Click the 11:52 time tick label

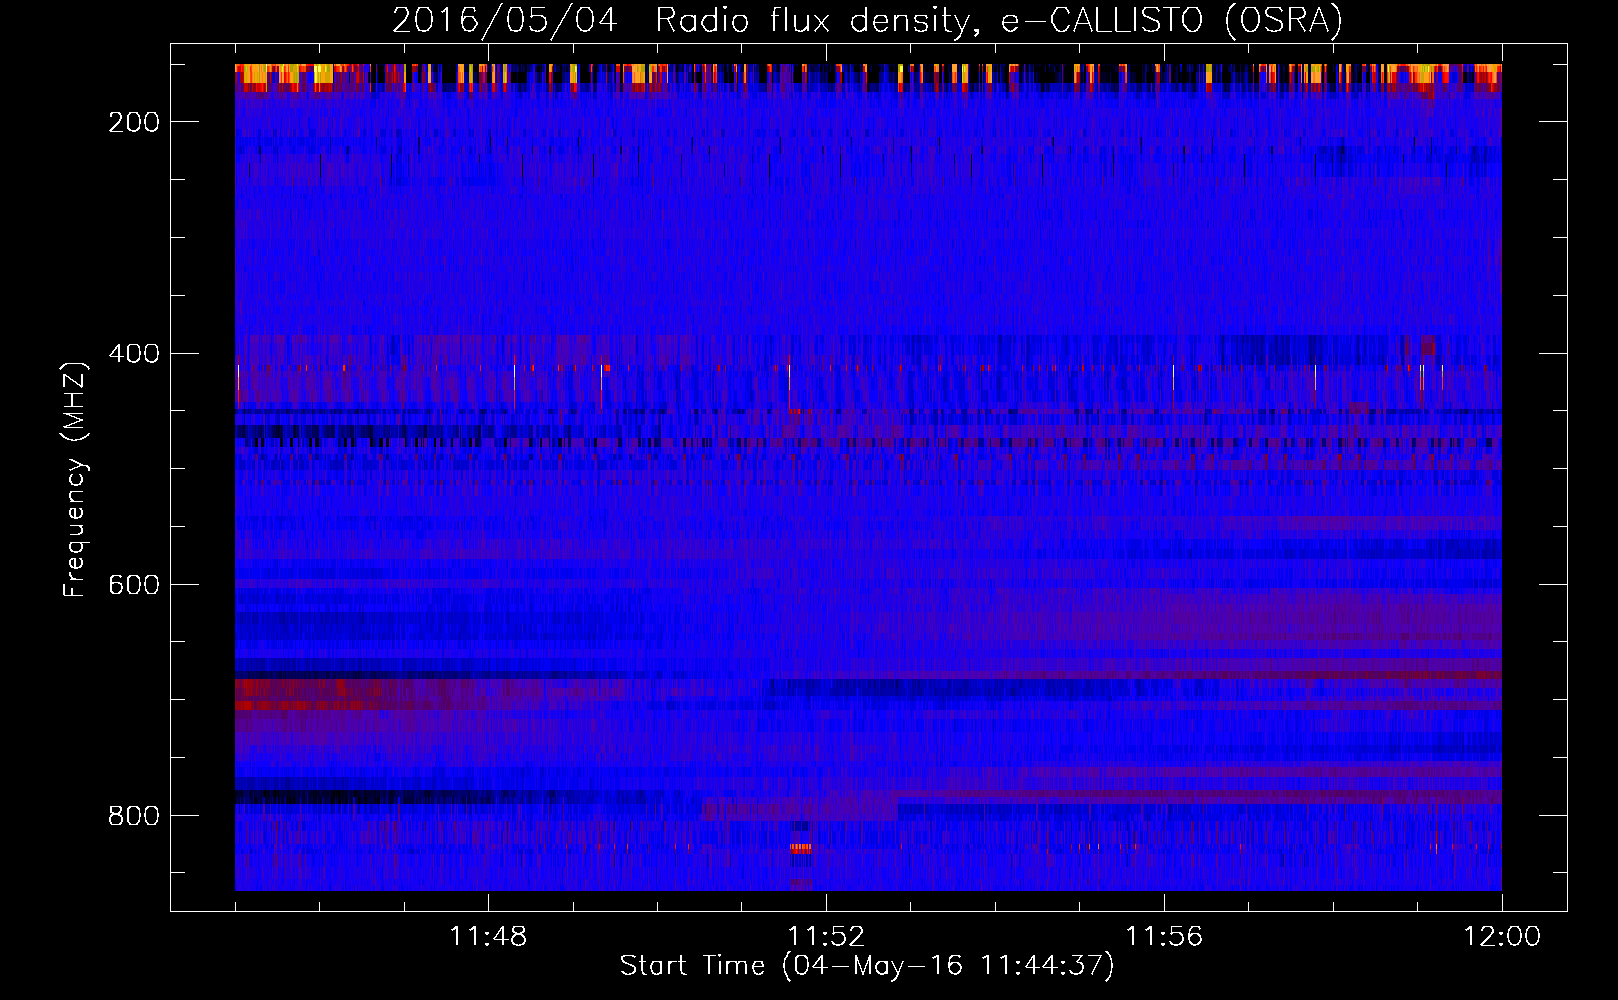[x=826, y=937]
